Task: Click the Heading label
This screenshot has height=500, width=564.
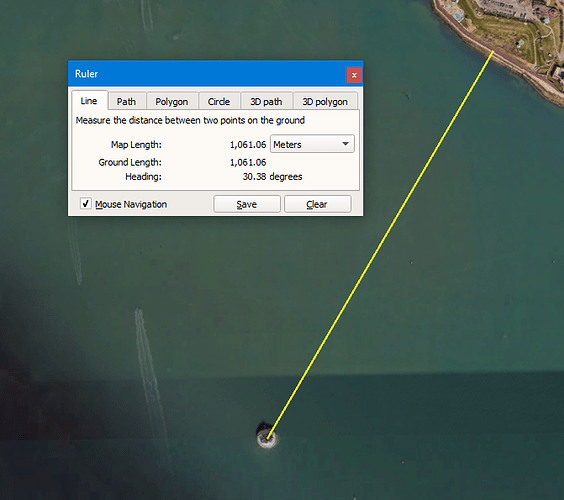Action: pos(143,177)
